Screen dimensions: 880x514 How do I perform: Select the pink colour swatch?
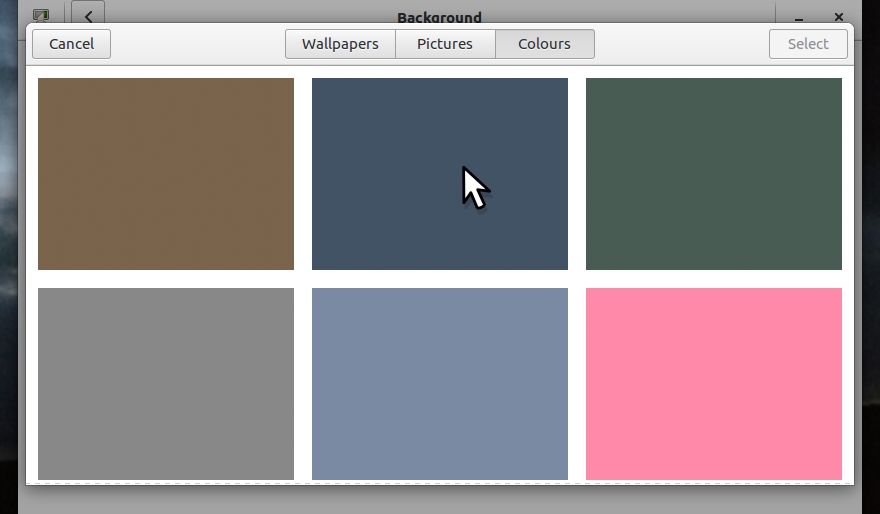pos(714,384)
